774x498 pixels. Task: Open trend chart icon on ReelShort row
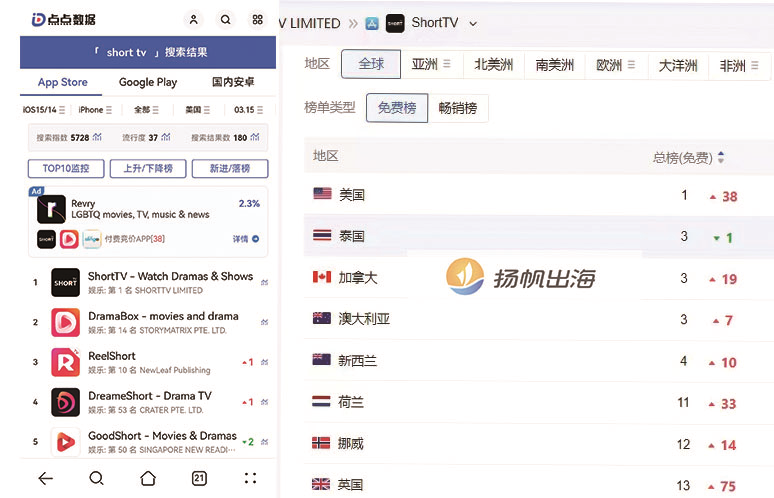[265, 362]
